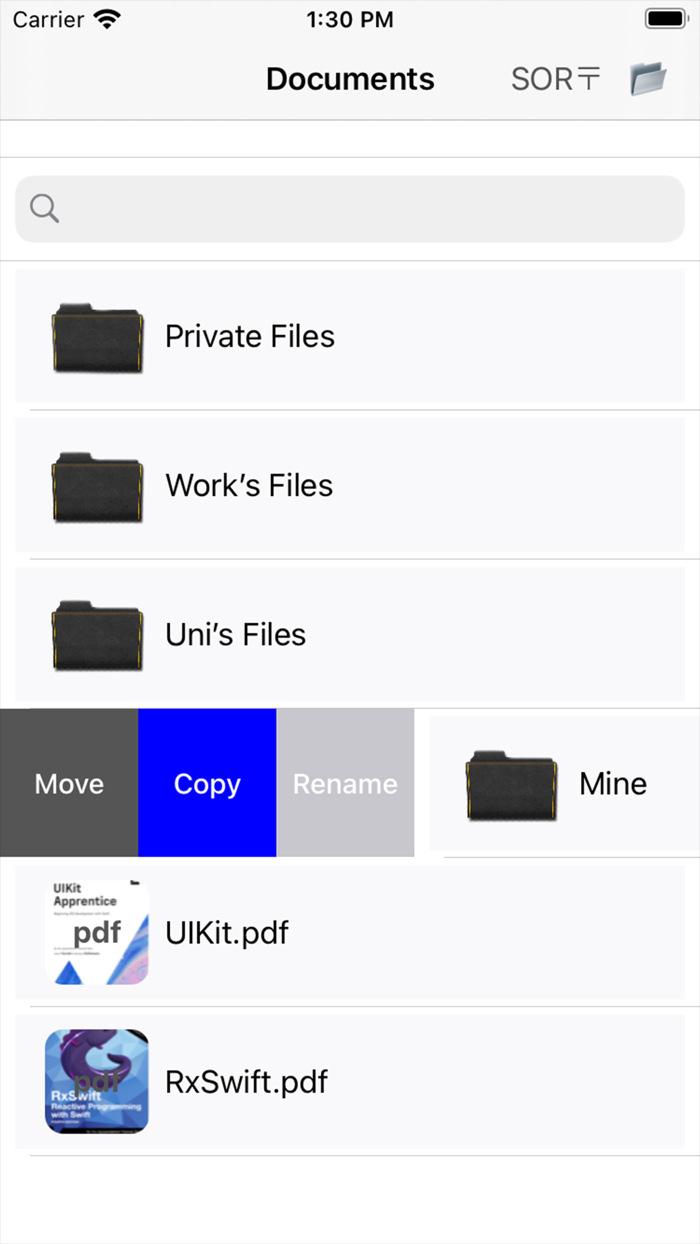
Task: Open the RxSwift.pdf file
Action: pyautogui.click(x=246, y=1081)
